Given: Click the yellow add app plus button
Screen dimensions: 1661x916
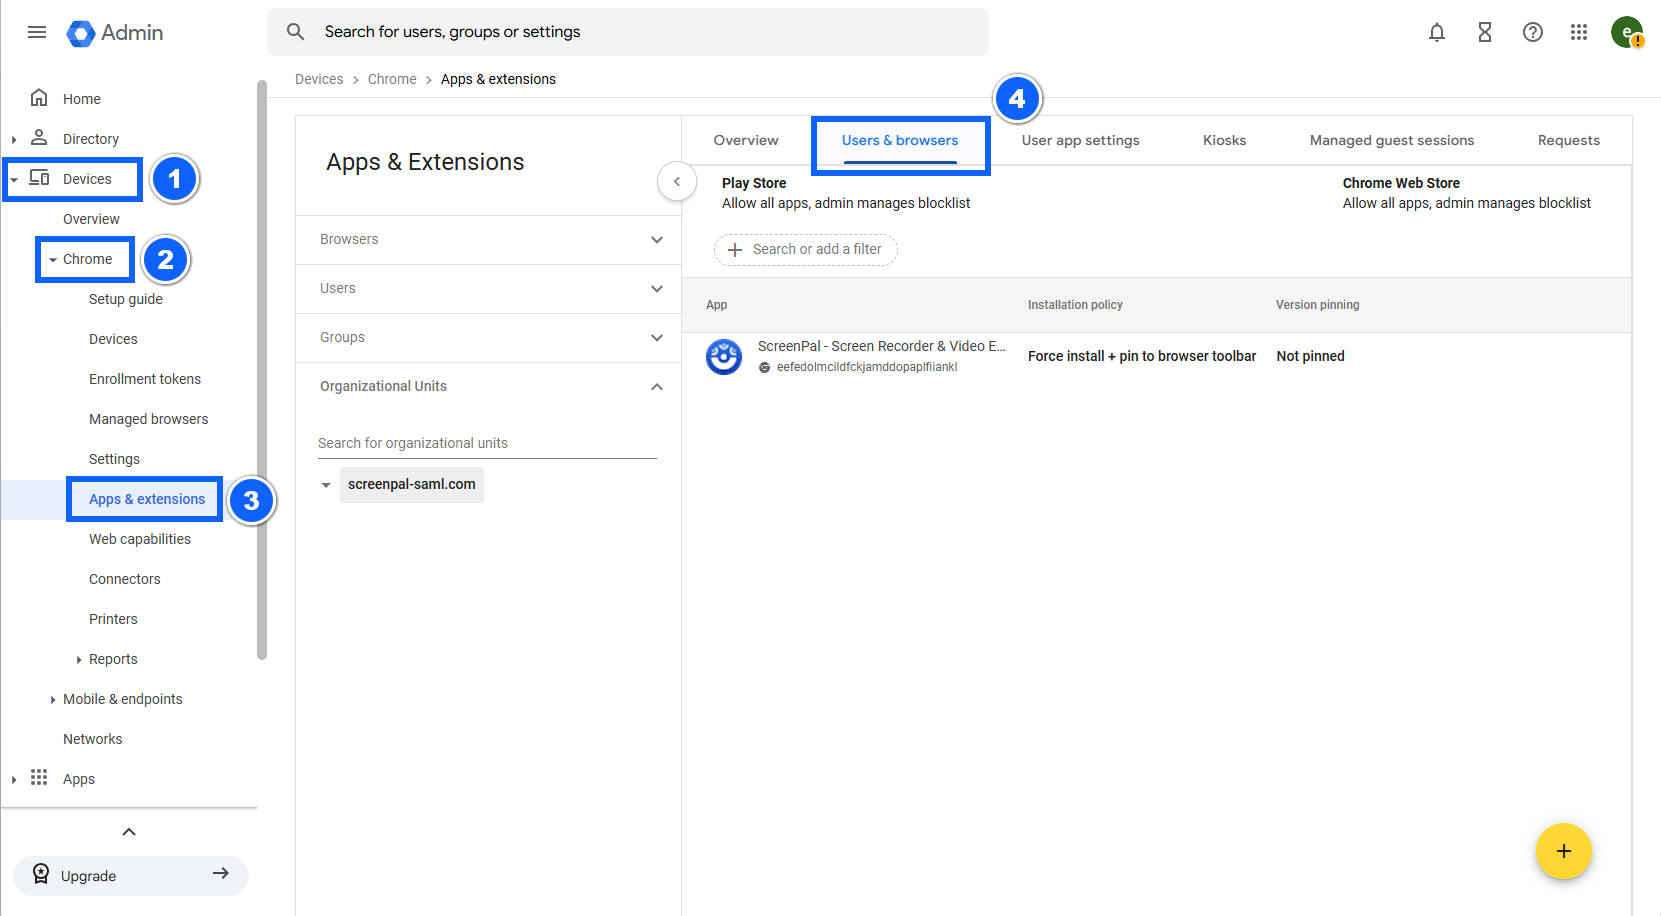Looking at the screenshot, I should (1564, 851).
